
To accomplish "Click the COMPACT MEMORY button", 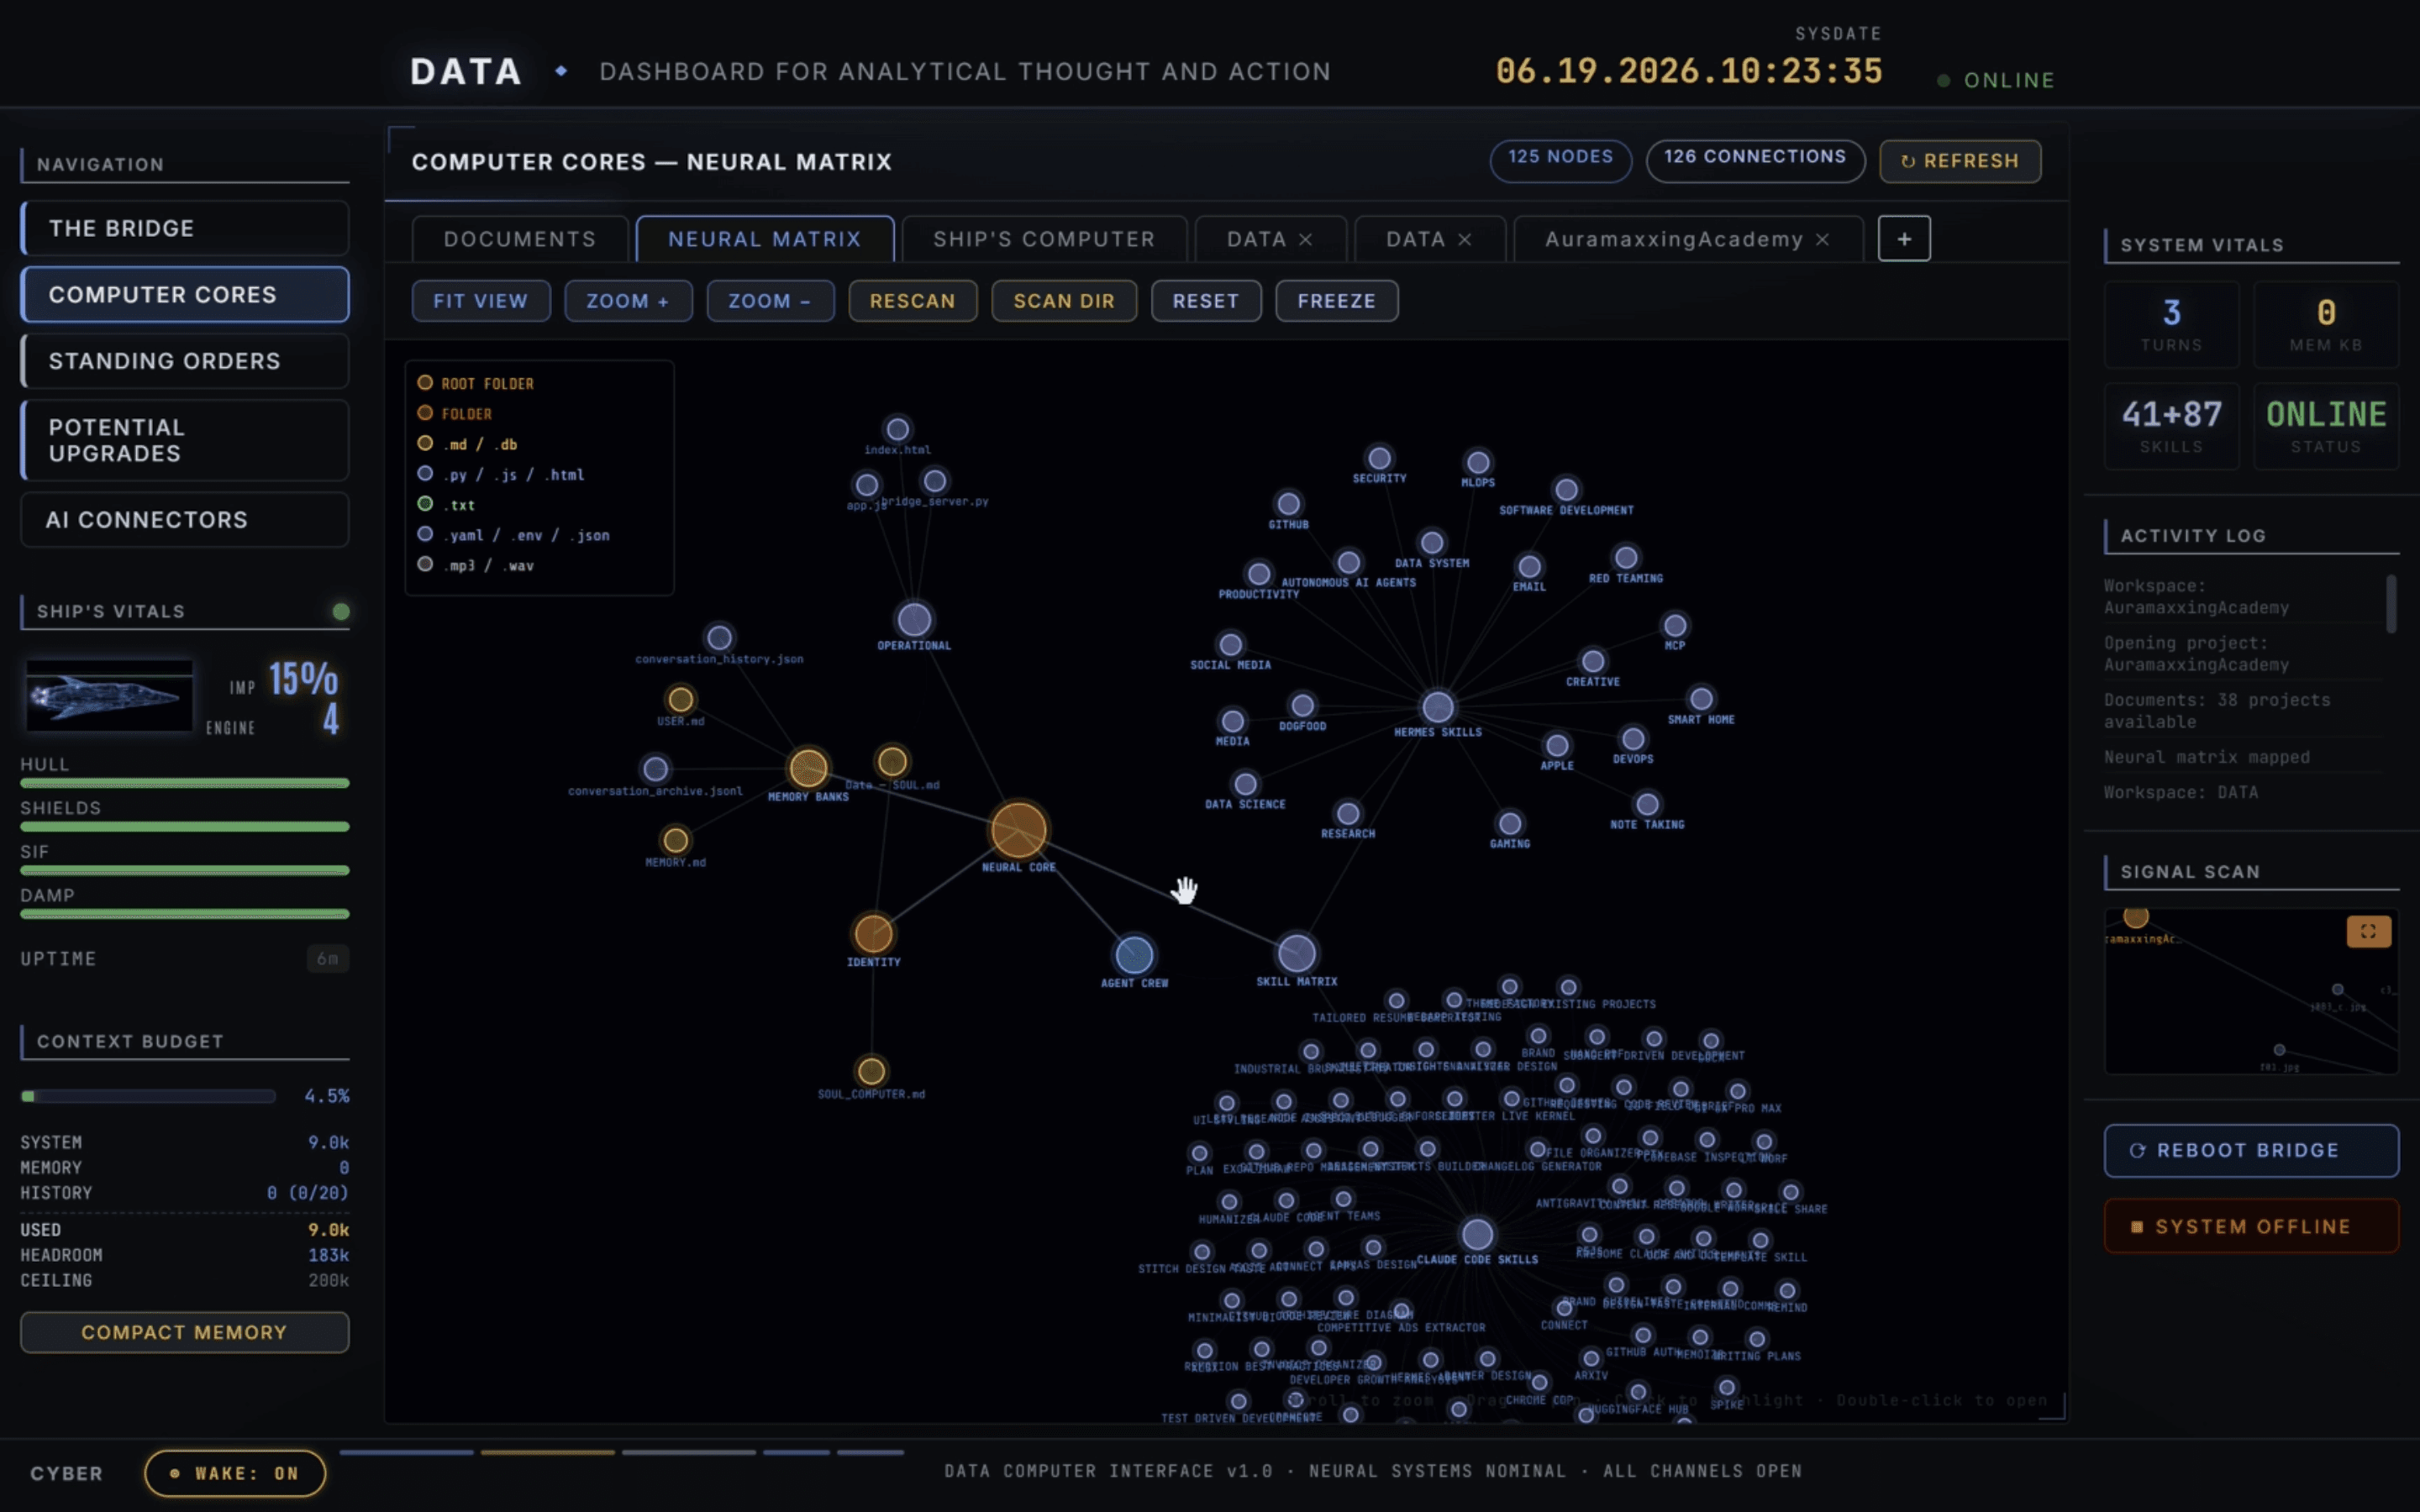I will pyautogui.click(x=185, y=1332).
